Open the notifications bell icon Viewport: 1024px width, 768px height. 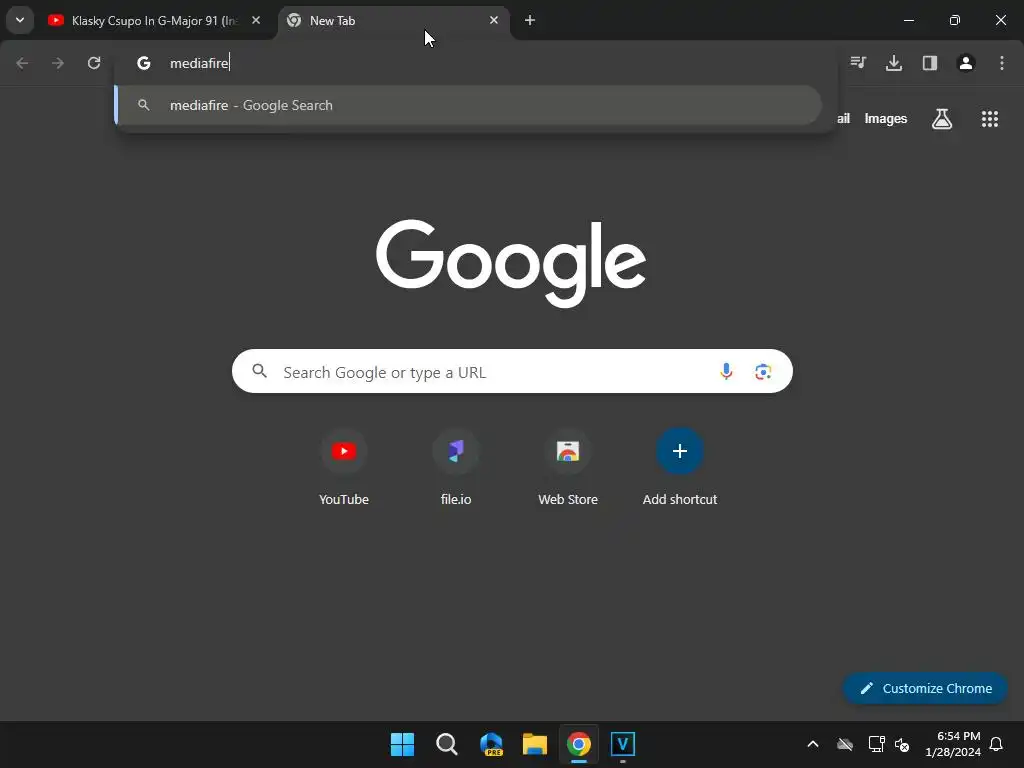tap(997, 744)
